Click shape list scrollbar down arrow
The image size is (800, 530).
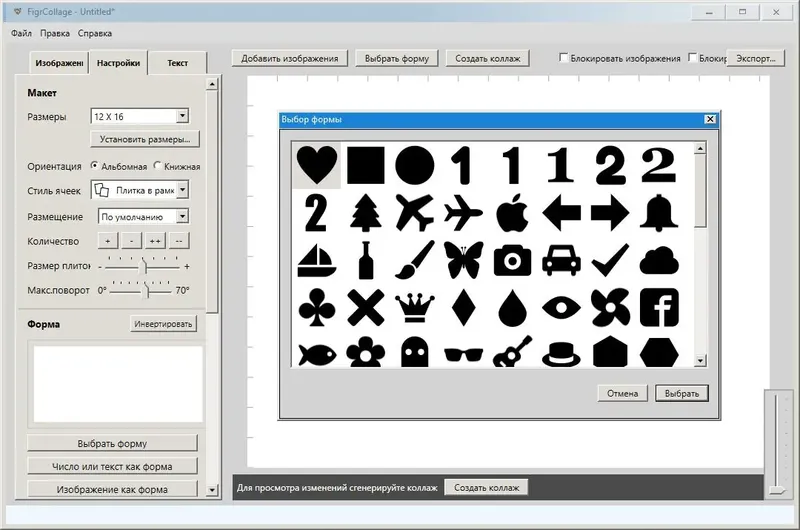(x=700, y=360)
